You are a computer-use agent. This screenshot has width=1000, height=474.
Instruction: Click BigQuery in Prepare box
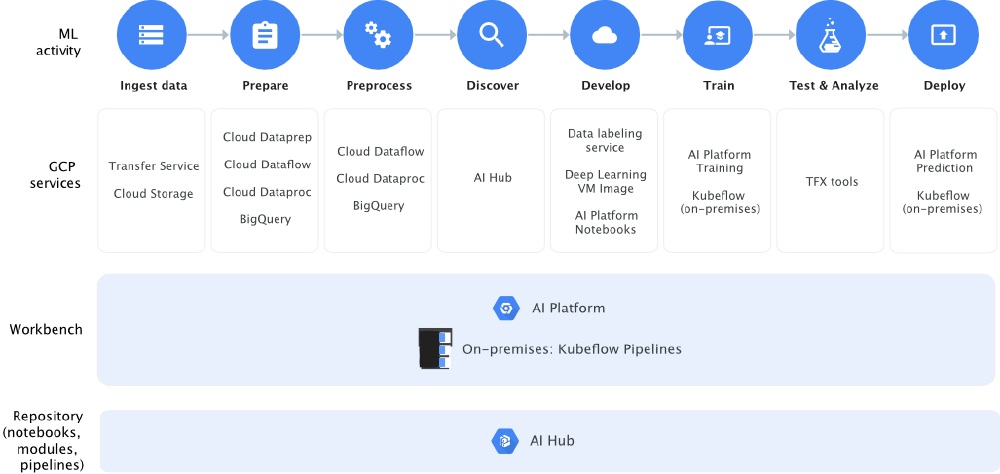pos(265,219)
